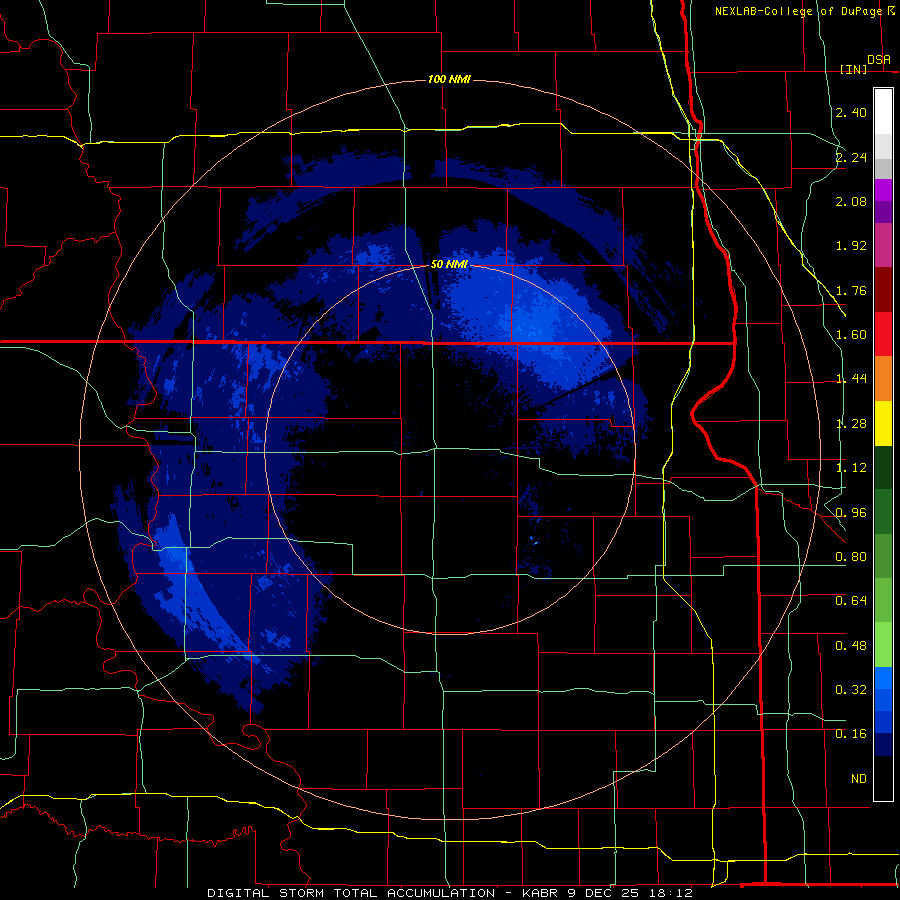
Task: Click the DIGITAL STORM TOTAL ACCUMULATION caption
Action: (x=351, y=893)
